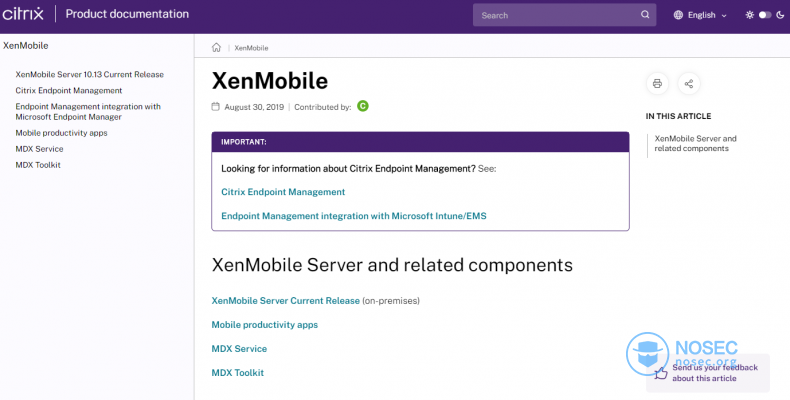Click the globe language icon
The image size is (790, 400).
pos(678,15)
